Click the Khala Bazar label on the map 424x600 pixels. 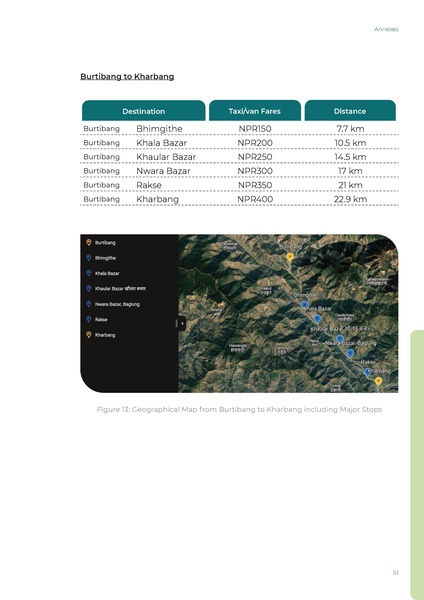click(318, 308)
